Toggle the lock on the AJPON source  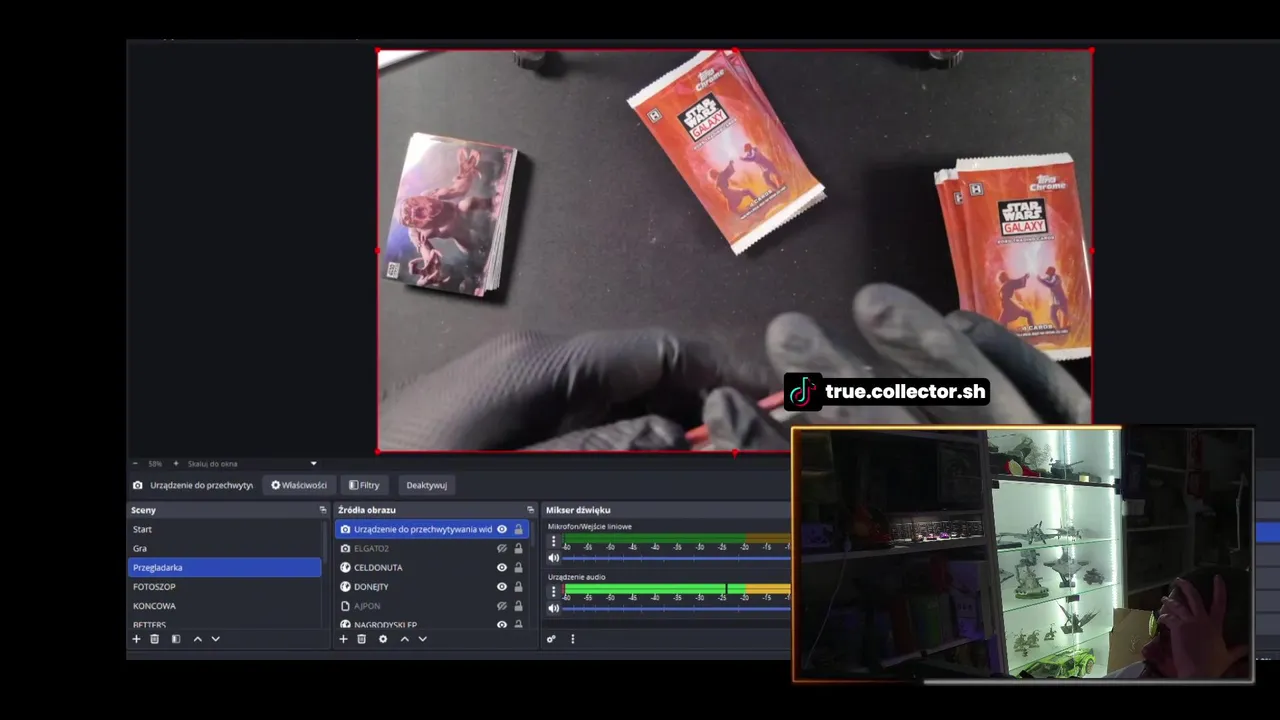[518, 606]
